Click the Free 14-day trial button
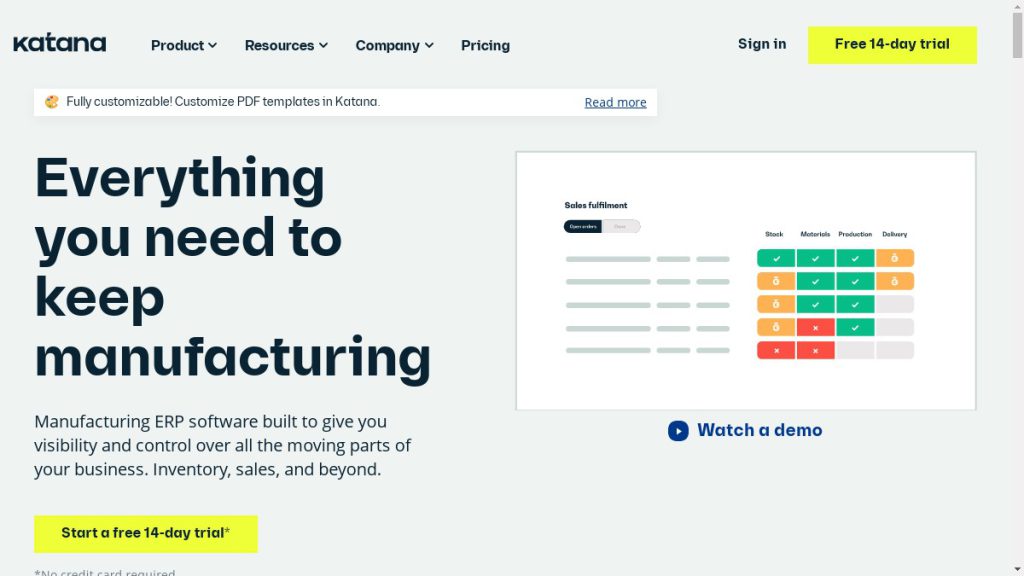Image resolution: width=1024 pixels, height=576 pixels. point(892,45)
